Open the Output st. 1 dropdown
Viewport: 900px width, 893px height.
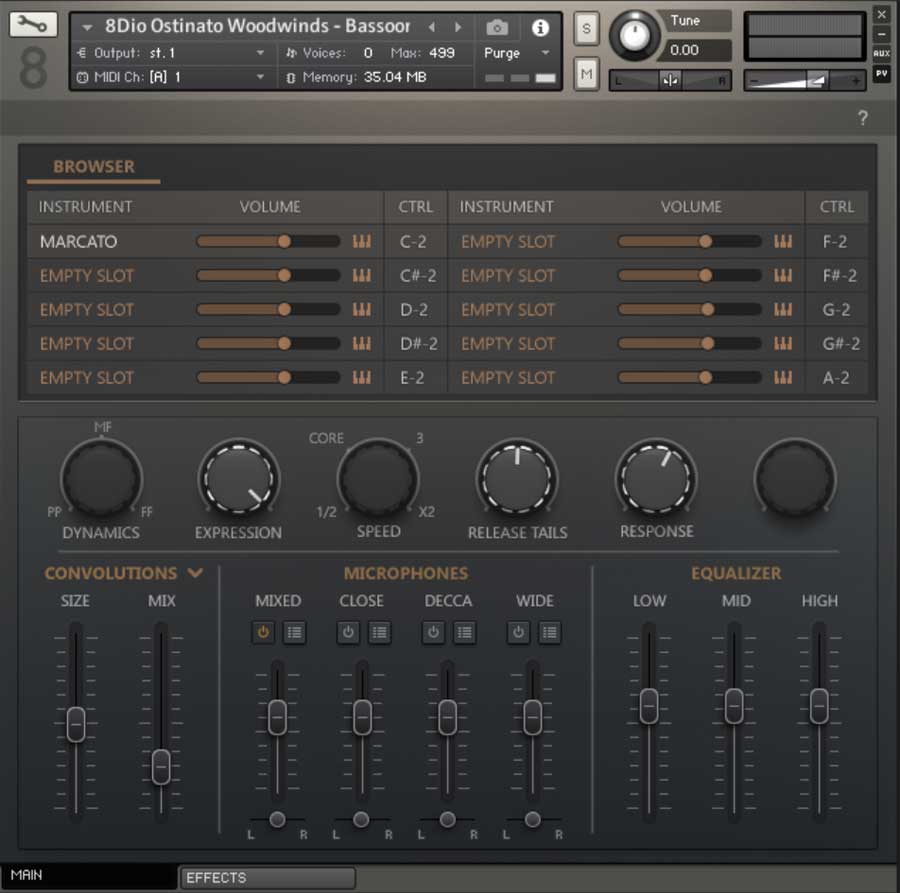coord(170,53)
